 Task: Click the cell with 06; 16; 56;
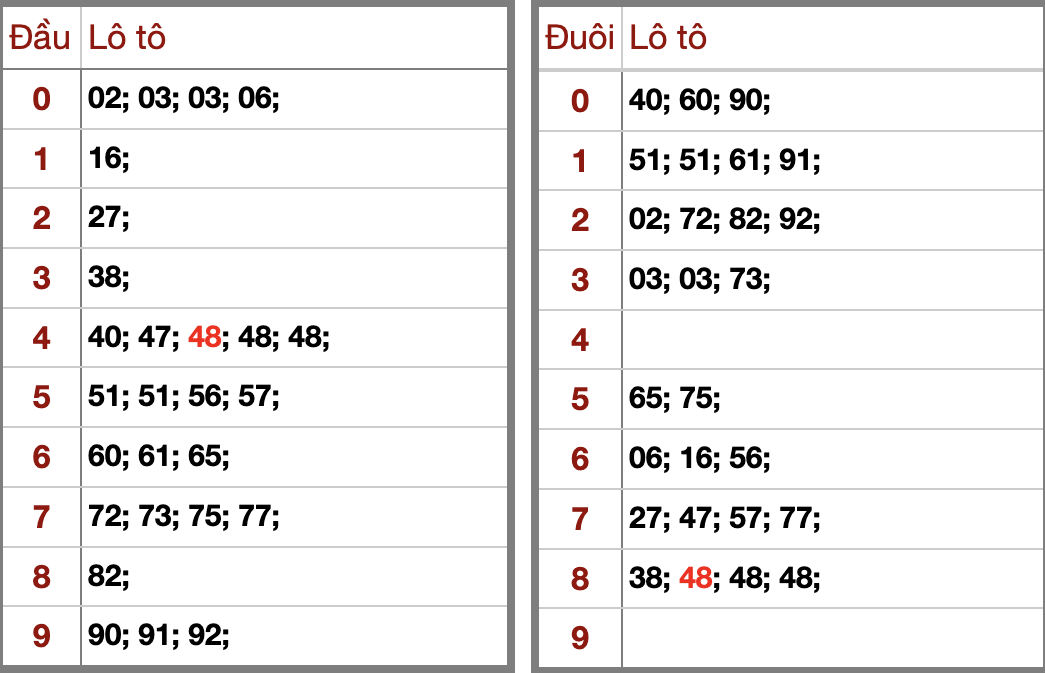point(700,458)
